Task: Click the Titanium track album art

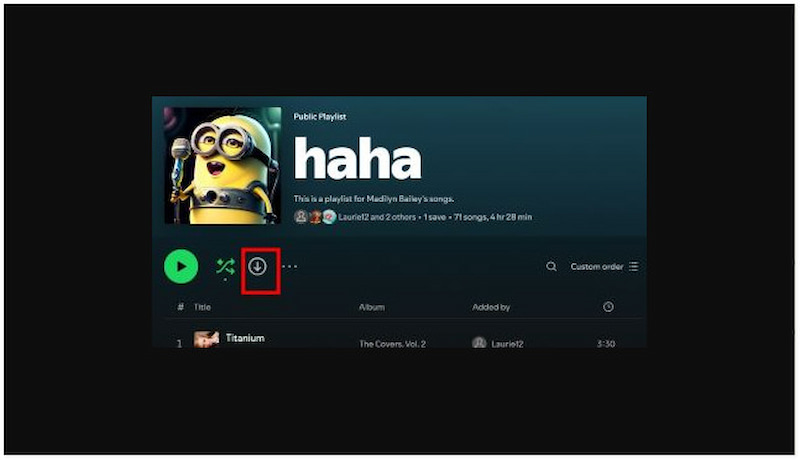Action: [206, 339]
